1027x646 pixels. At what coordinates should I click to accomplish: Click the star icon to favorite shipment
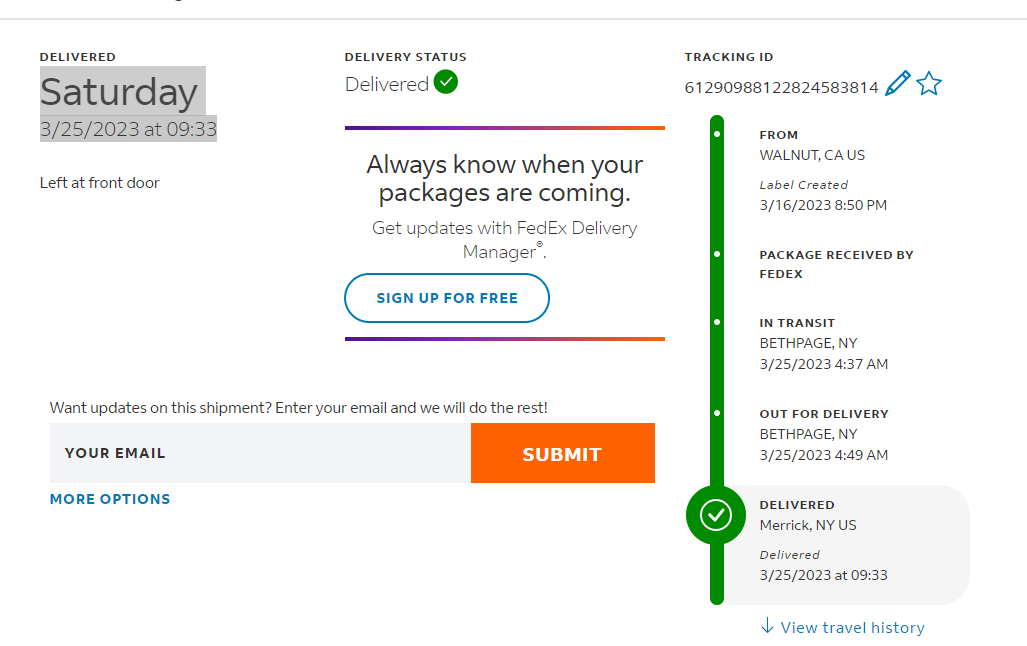(929, 84)
